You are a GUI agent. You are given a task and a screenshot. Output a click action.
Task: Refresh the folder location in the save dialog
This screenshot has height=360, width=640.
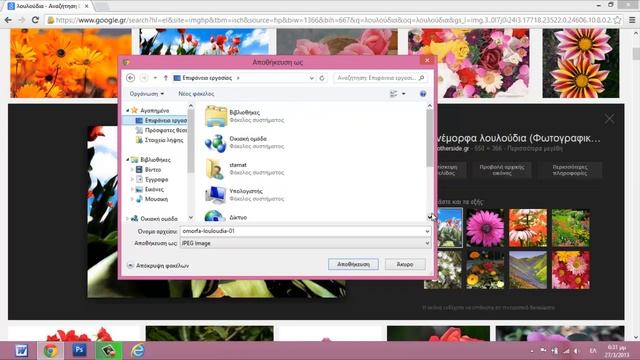click(322, 78)
